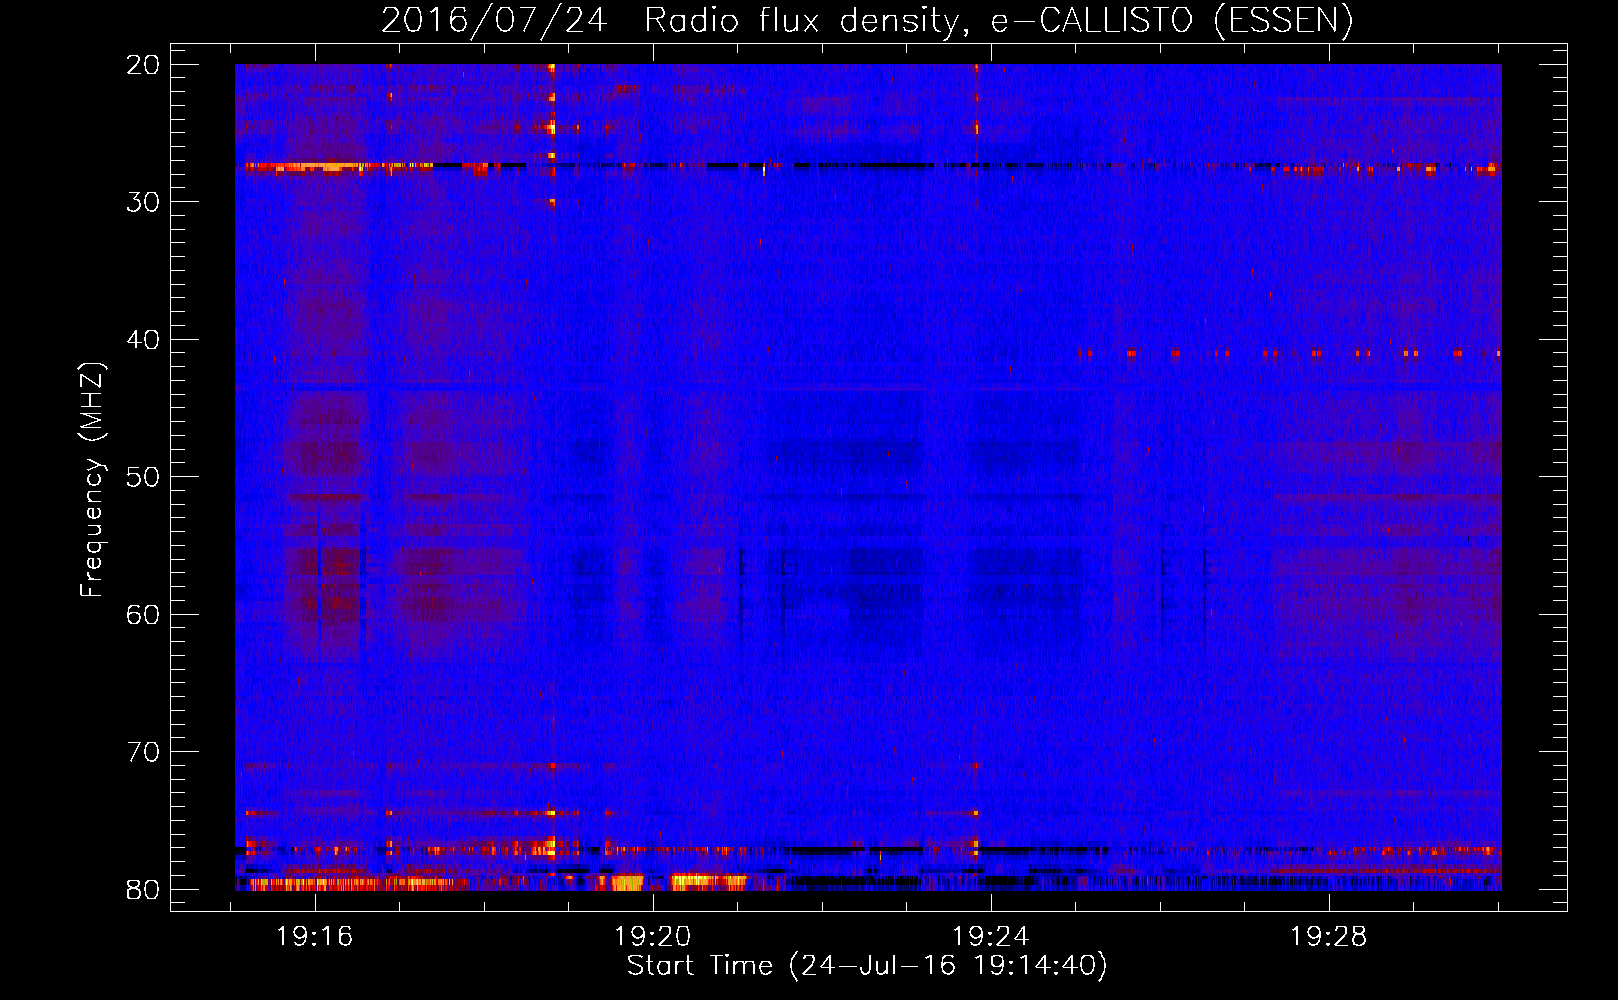
Task: Click the 20 MHz frequency tick label
Action: 143,65
